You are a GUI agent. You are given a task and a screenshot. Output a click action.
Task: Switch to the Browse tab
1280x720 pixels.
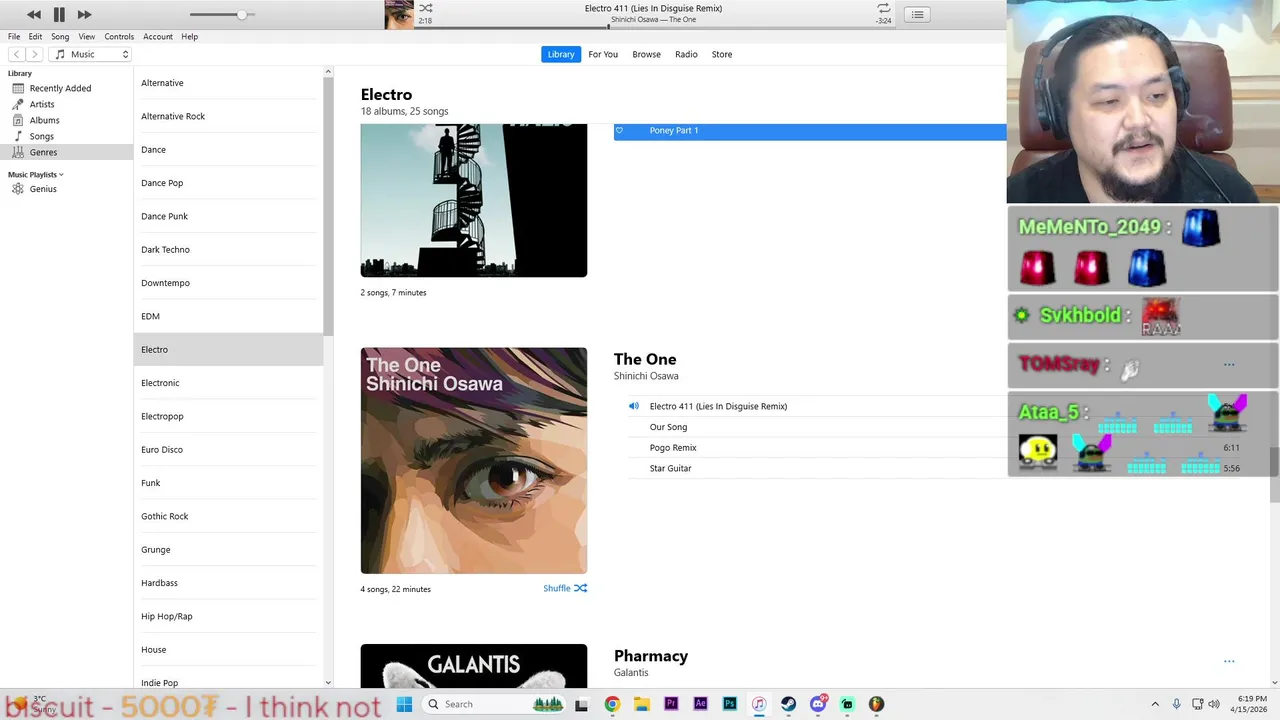(646, 54)
